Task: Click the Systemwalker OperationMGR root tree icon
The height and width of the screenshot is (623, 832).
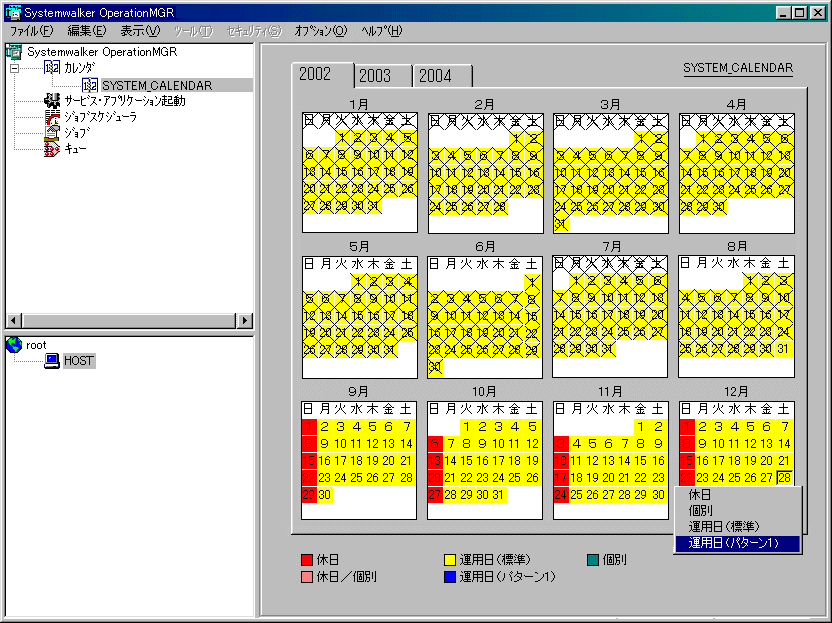Action: 14,51
